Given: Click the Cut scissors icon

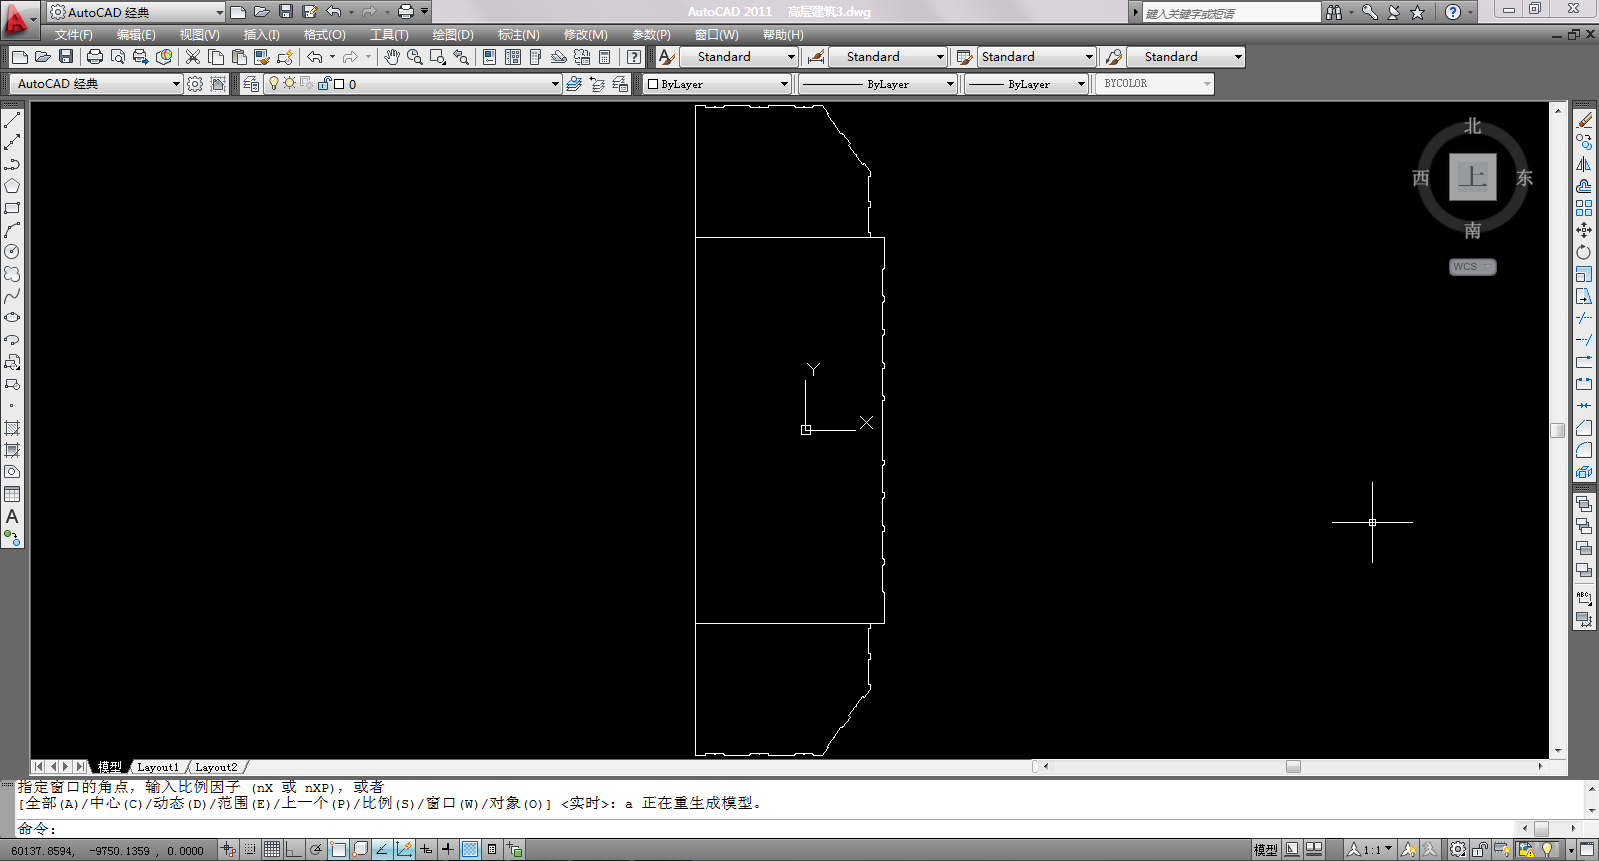Looking at the screenshot, I should (x=193, y=57).
